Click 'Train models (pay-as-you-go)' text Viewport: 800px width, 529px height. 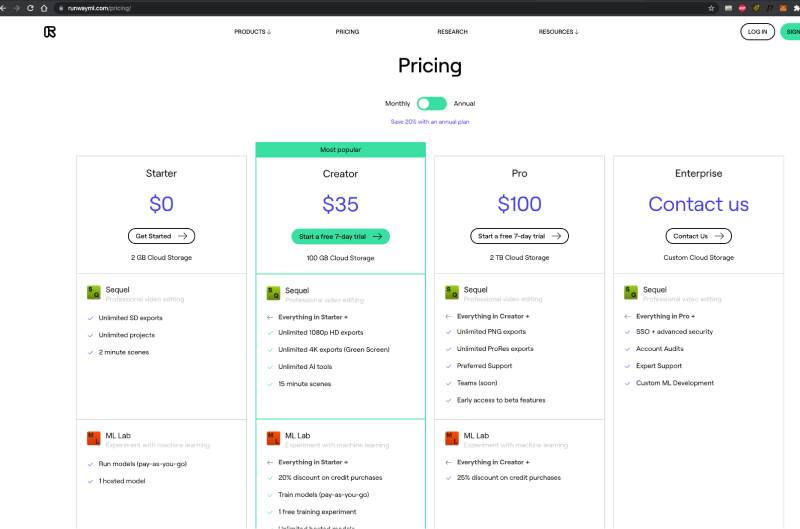(323, 495)
